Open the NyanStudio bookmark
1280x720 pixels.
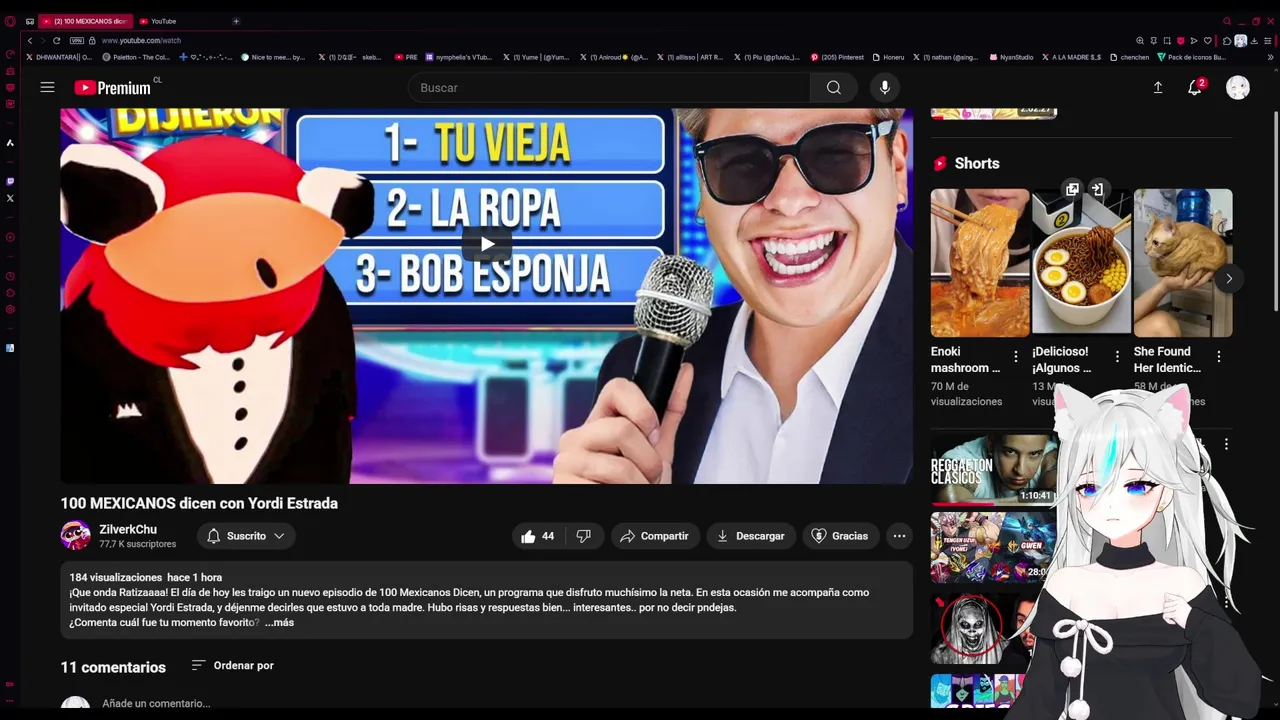point(1011,57)
